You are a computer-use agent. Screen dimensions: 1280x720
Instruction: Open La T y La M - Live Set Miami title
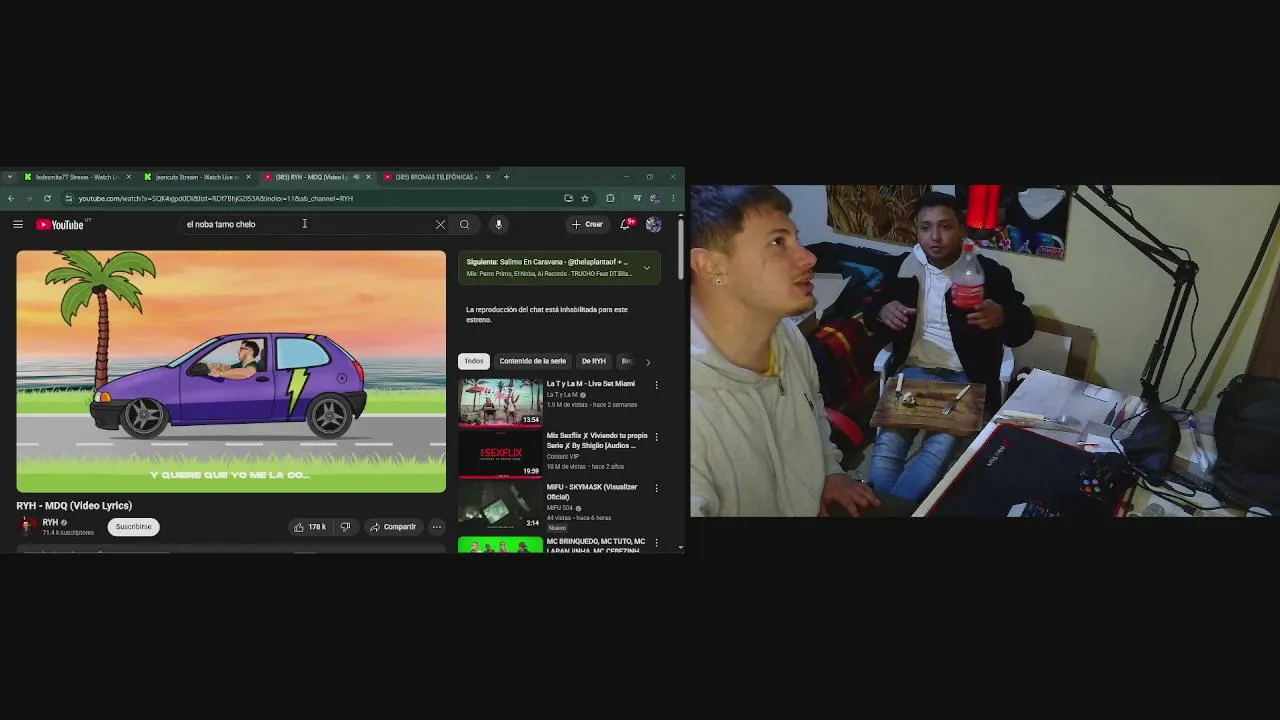click(x=590, y=384)
